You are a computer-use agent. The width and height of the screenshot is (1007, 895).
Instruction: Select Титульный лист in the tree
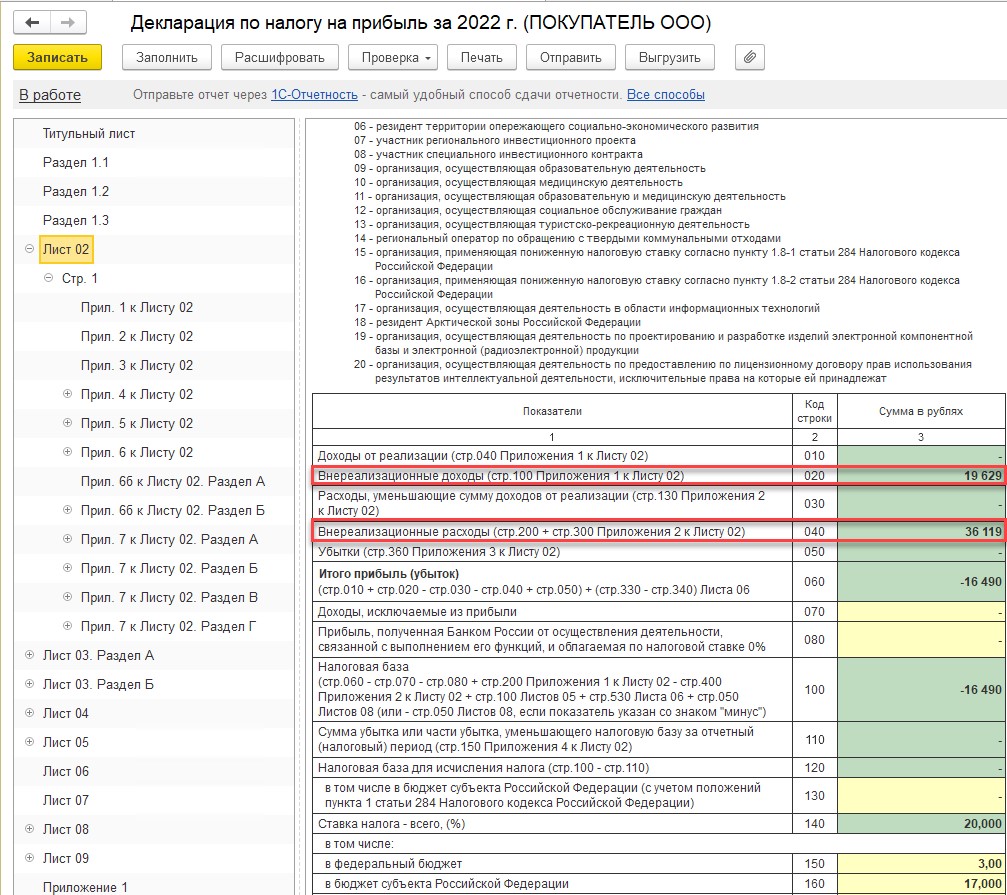coord(89,134)
